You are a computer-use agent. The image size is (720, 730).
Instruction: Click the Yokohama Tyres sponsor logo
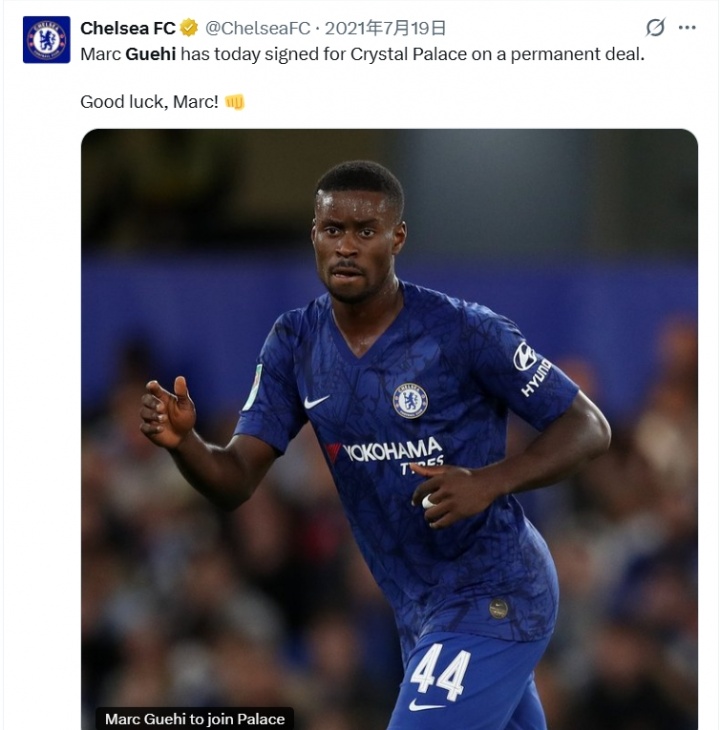pos(390,453)
